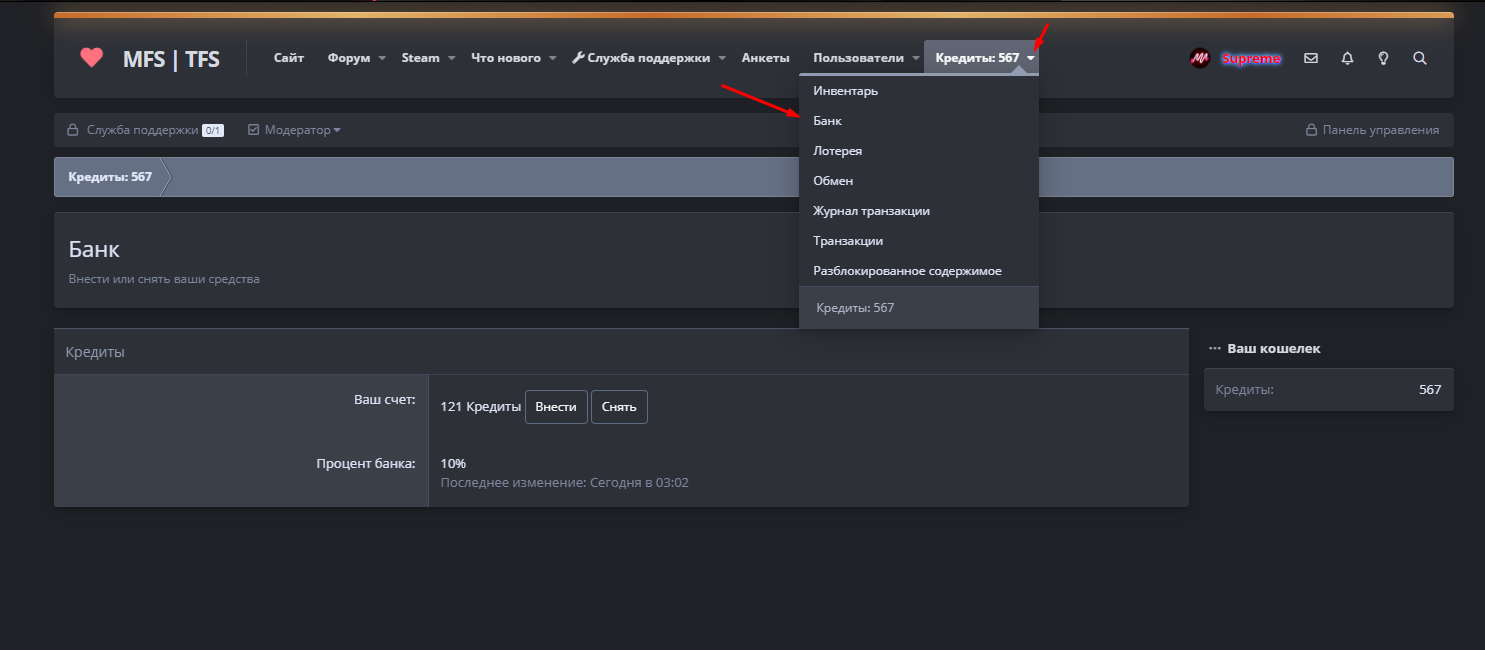Open the messages envelope icon
Viewport: 1485px width, 650px height.
coord(1311,59)
